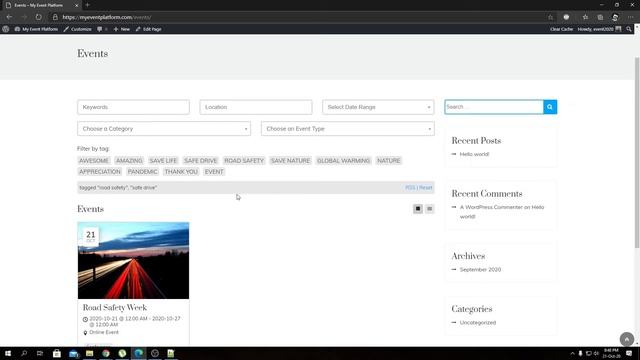Click the Location input field

(256, 107)
